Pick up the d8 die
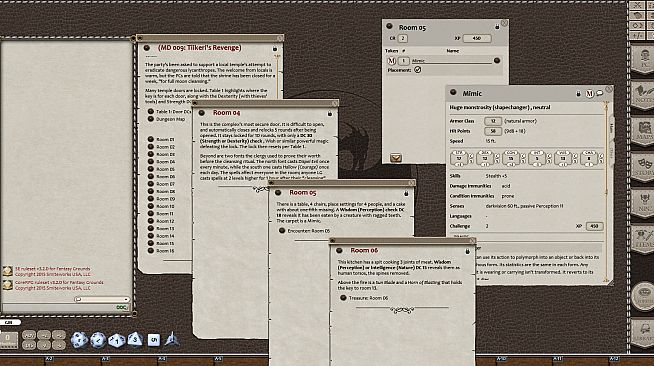This screenshot has width=654, height=366. 135,339
